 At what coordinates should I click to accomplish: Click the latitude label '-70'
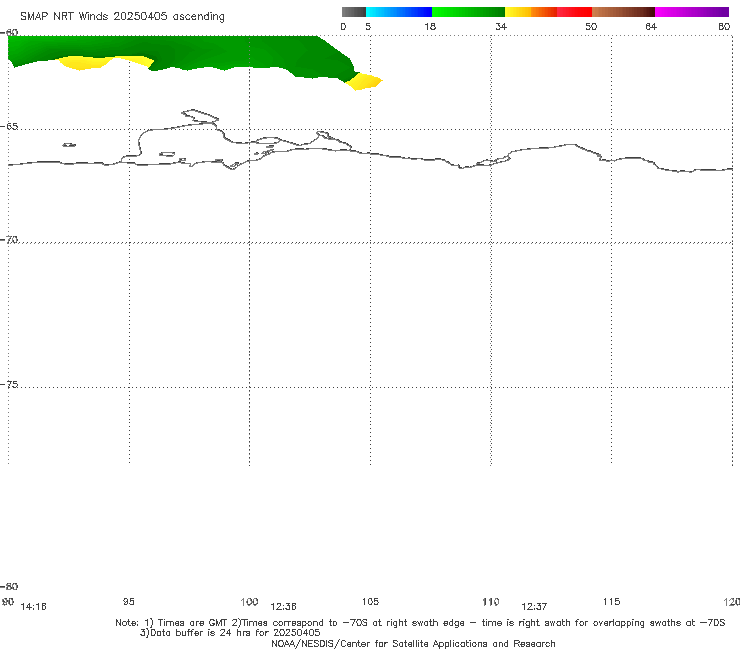click(x=9, y=240)
